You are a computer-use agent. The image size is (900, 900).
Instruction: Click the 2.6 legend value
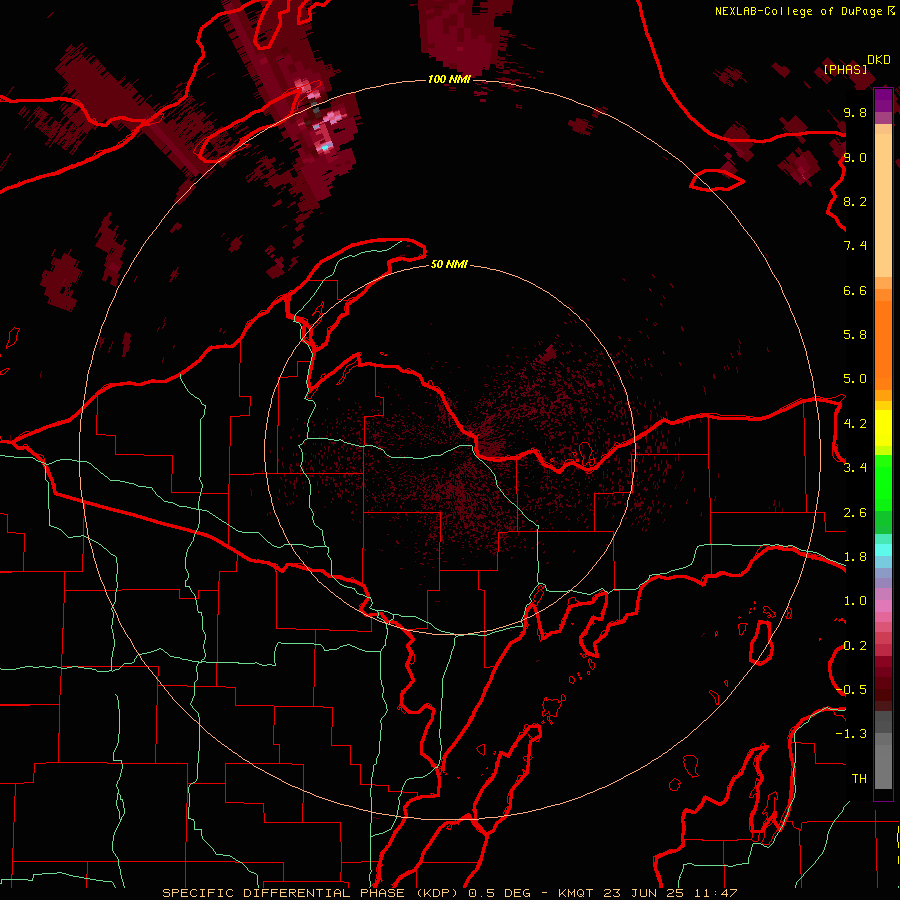(855, 513)
